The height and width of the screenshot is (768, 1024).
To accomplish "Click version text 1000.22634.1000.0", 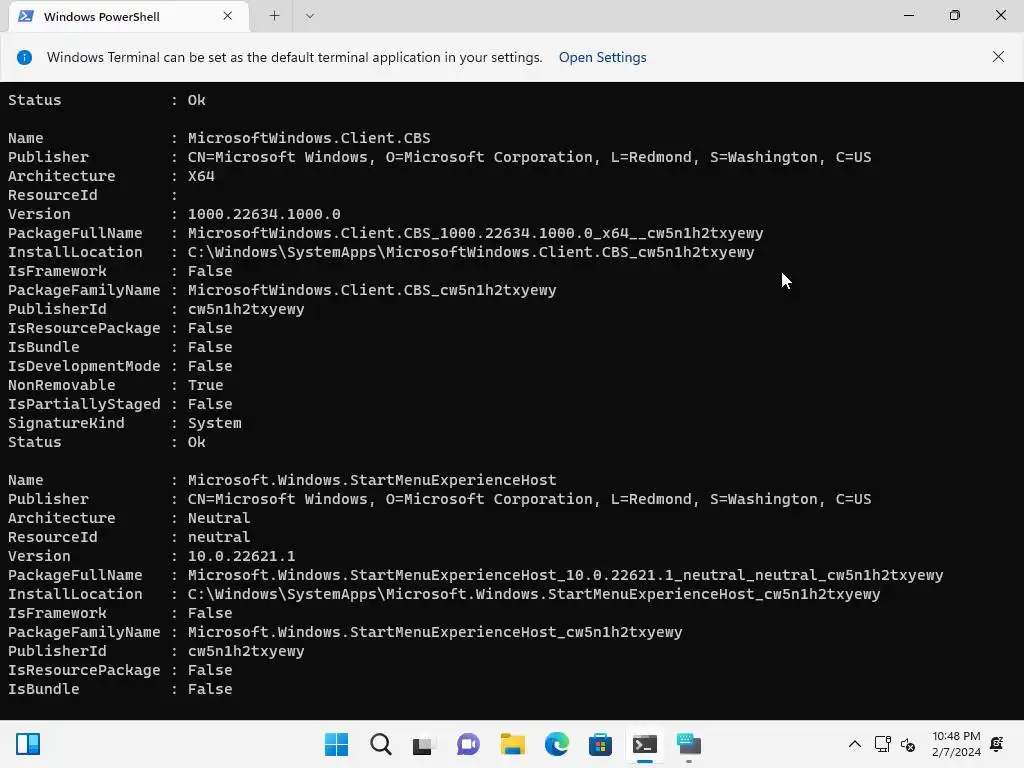I will (x=264, y=214).
